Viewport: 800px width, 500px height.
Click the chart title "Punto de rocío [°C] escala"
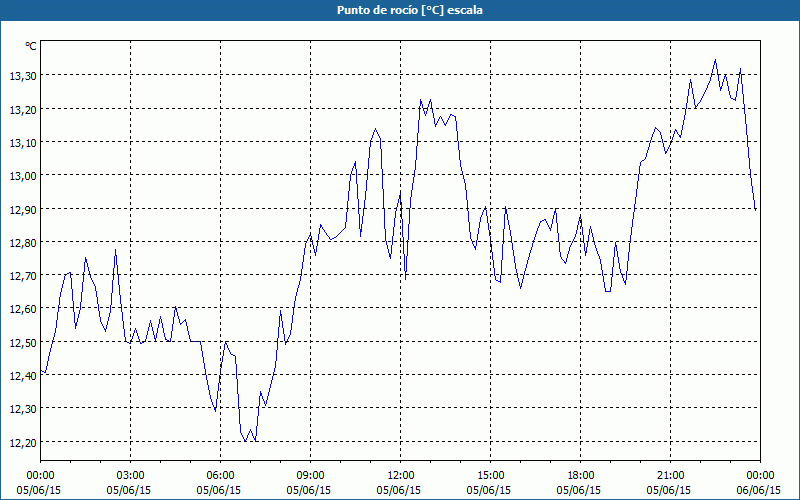pyautogui.click(x=410, y=10)
